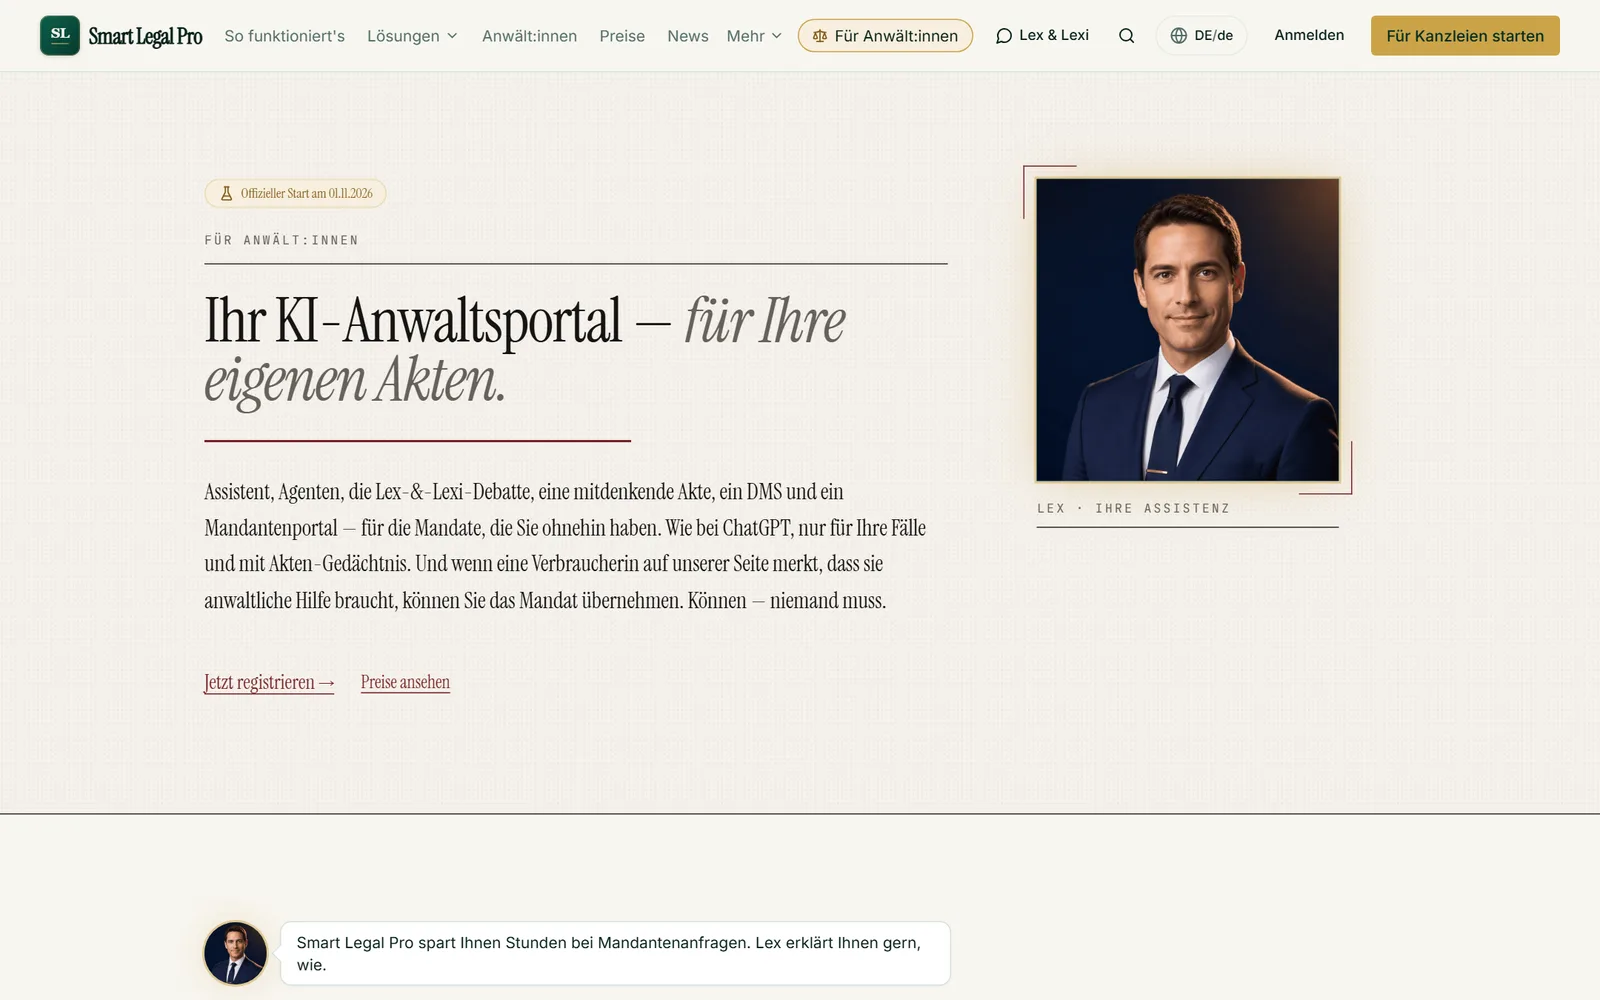Open the News nav item
This screenshot has width=1600, height=1000.
[x=688, y=36]
